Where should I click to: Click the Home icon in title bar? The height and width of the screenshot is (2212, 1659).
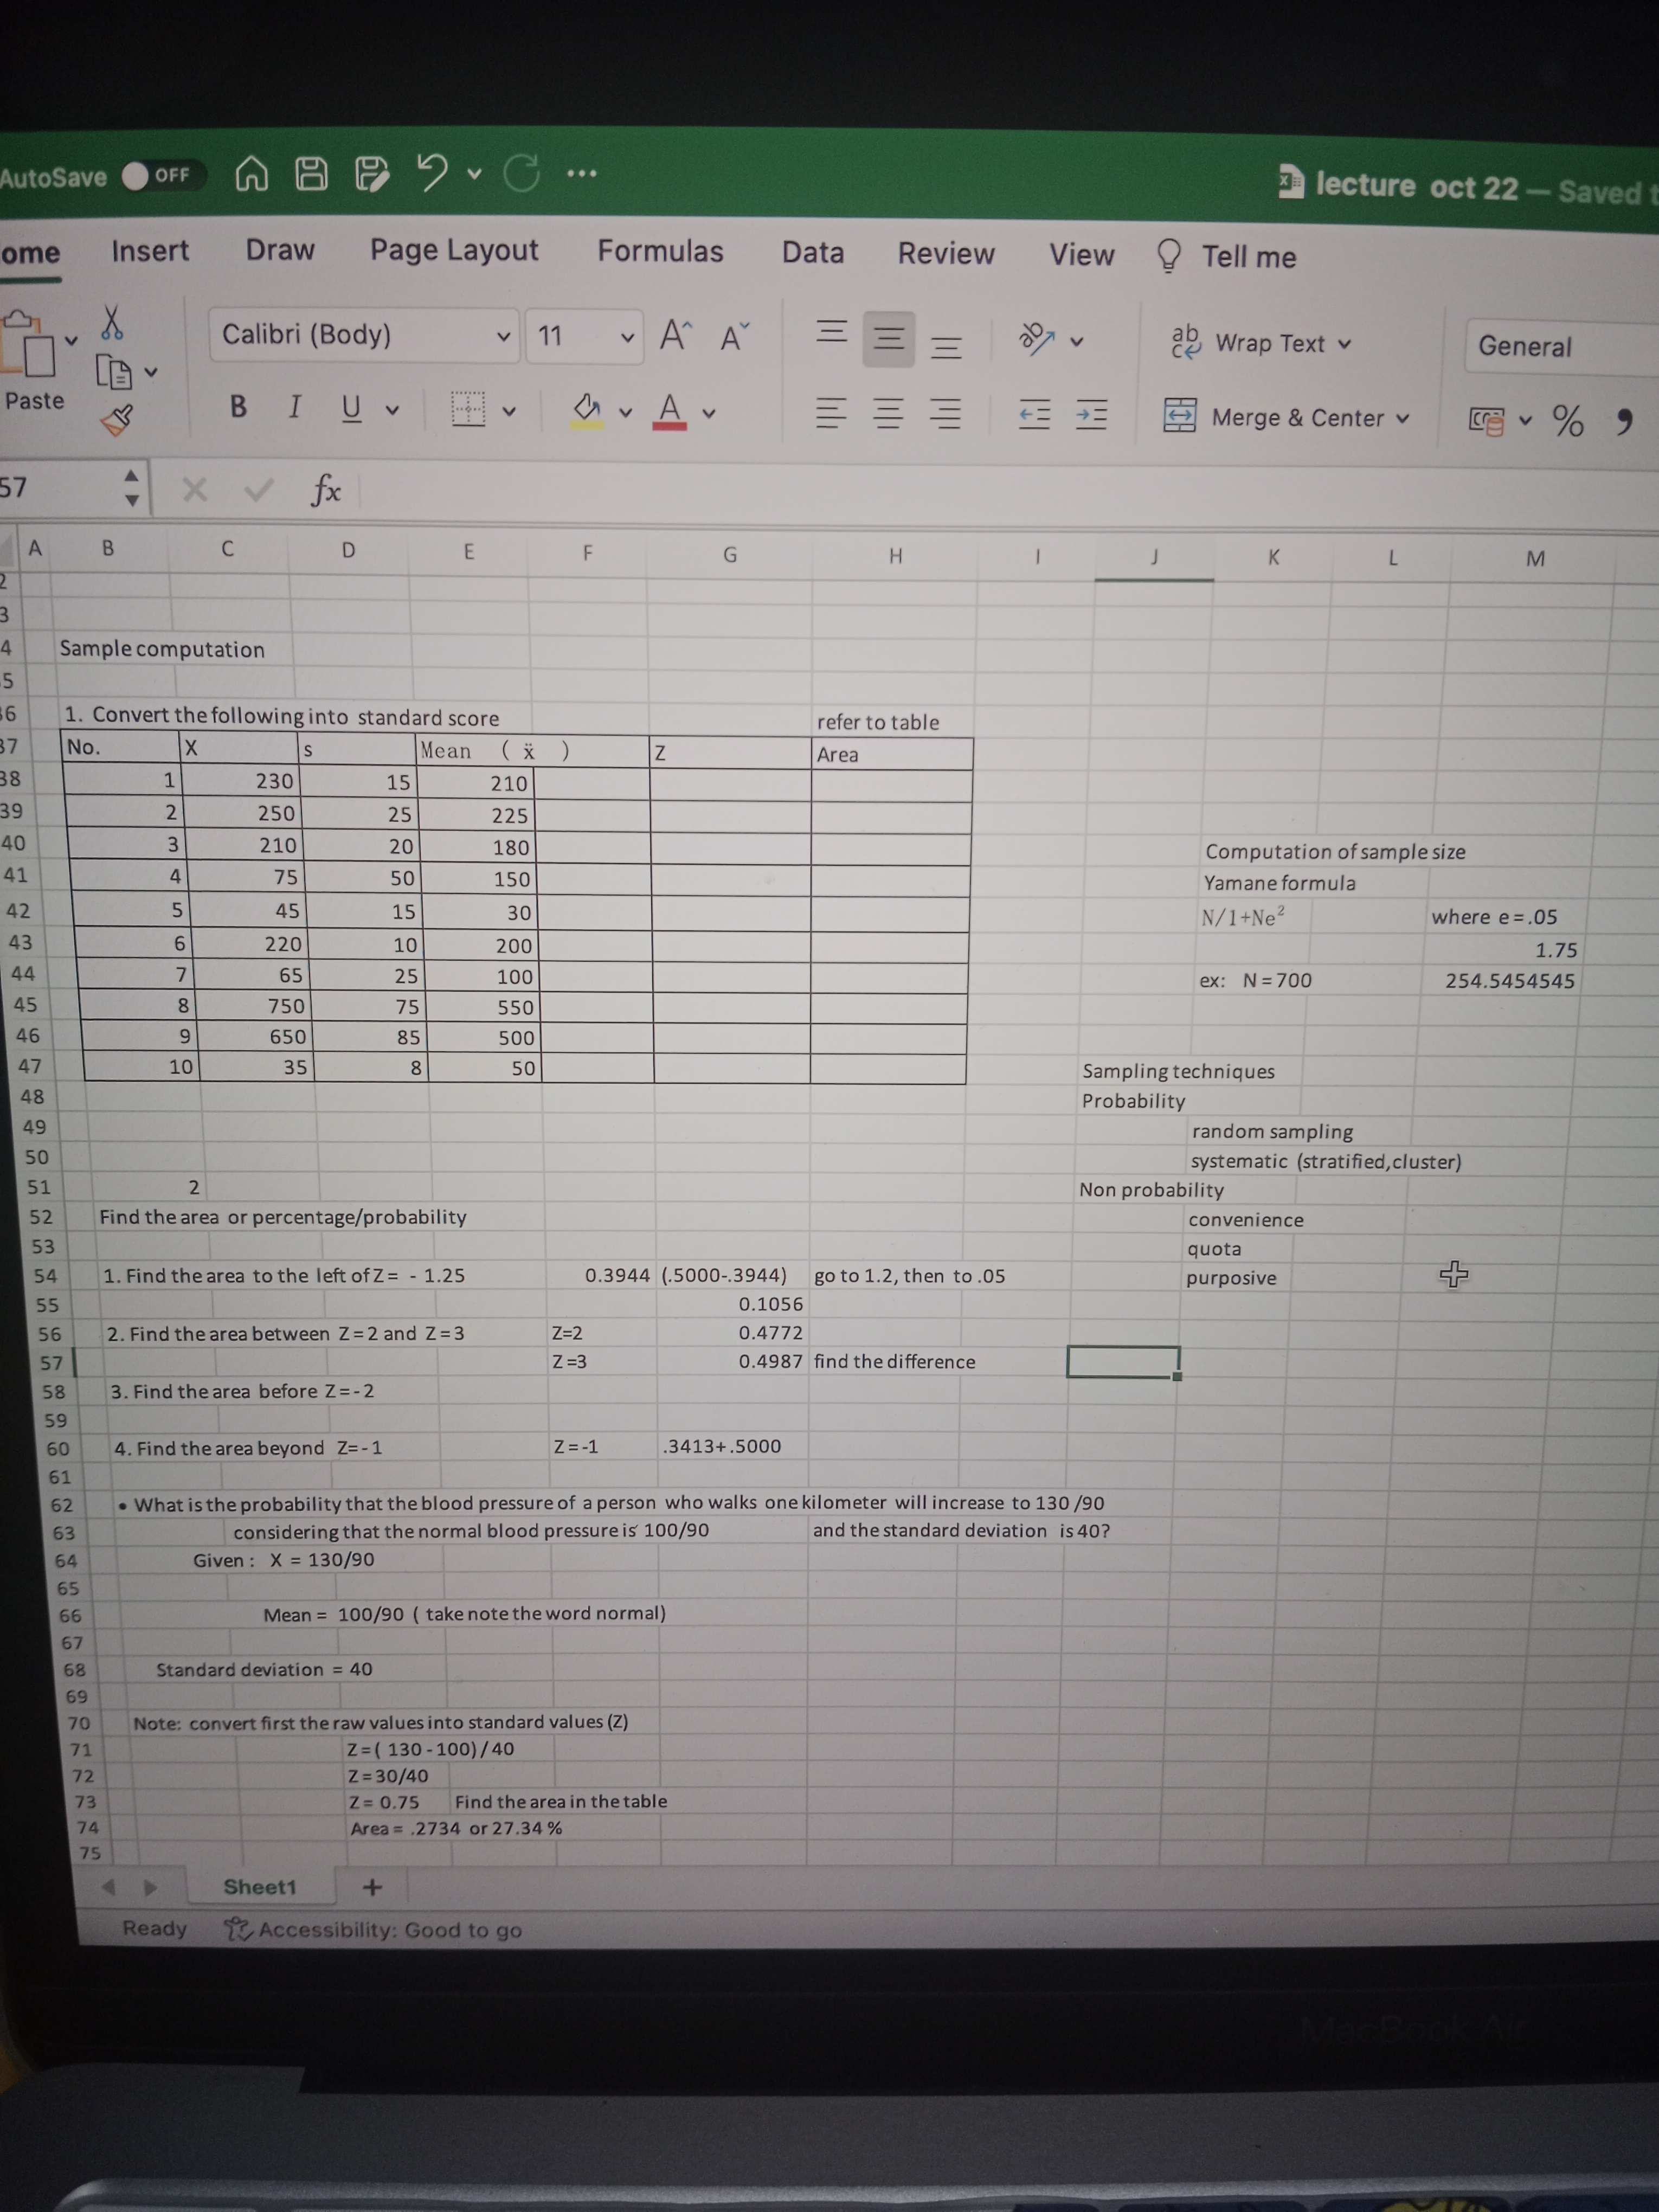point(251,175)
